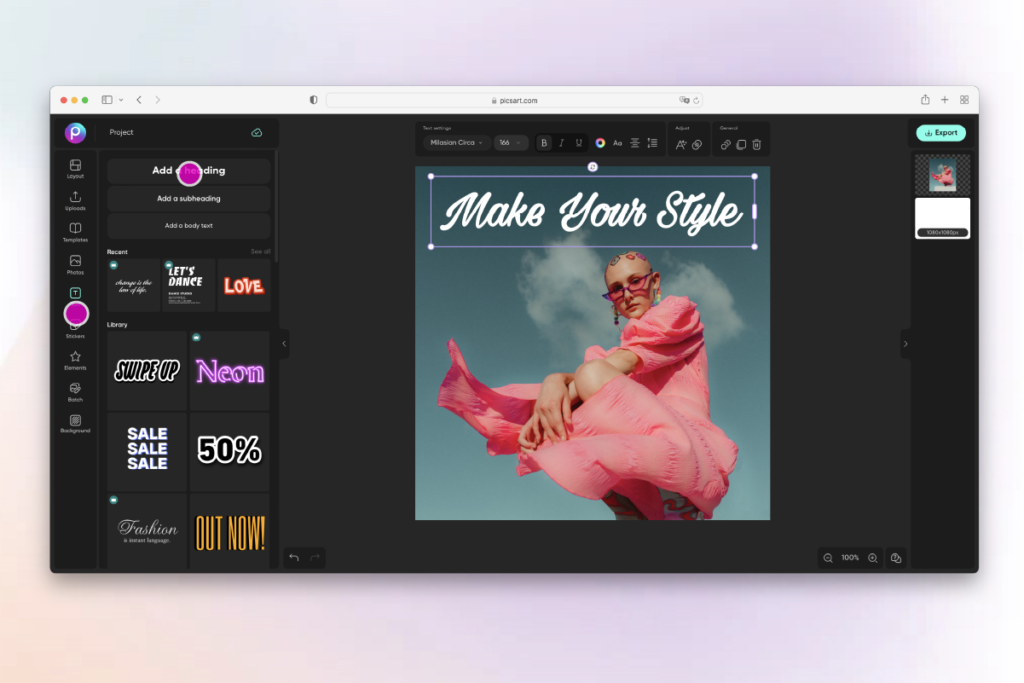Open the Milasian Circa font dropdown

(x=455, y=142)
